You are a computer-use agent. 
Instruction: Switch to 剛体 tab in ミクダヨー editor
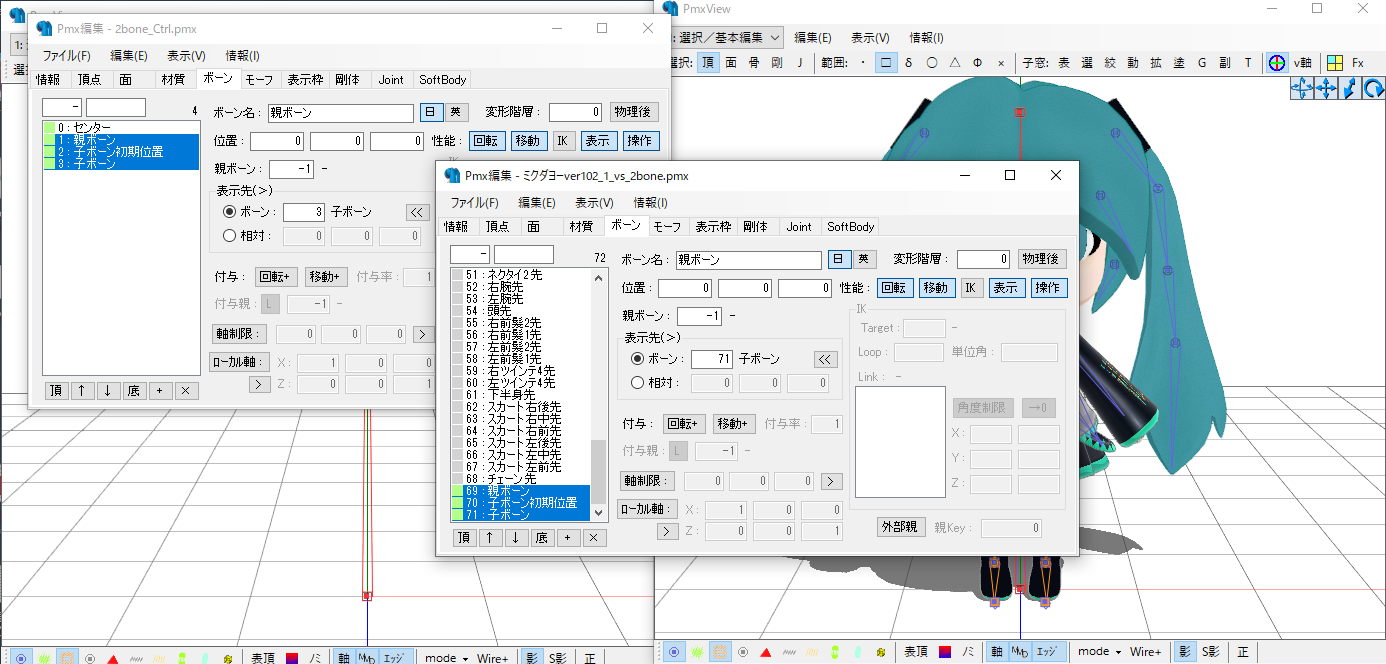(755, 226)
